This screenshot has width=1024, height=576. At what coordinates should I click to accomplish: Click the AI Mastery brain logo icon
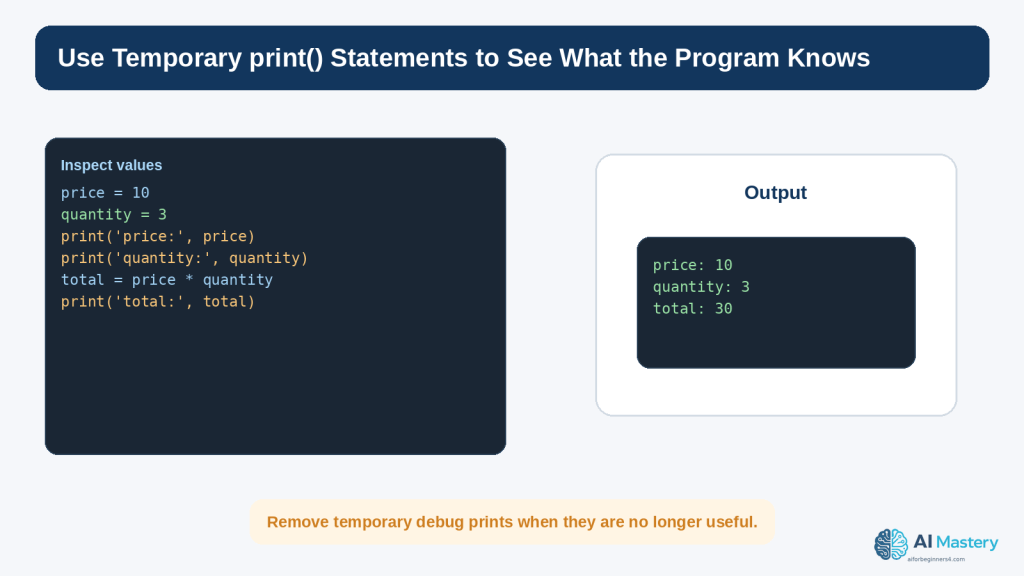click(891, 544)
